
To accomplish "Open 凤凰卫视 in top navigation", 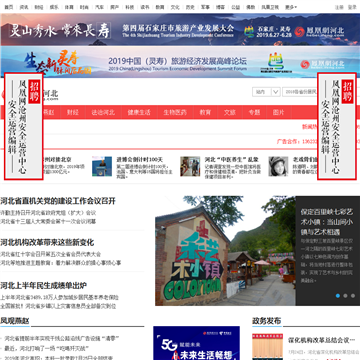I will [270, 7].
